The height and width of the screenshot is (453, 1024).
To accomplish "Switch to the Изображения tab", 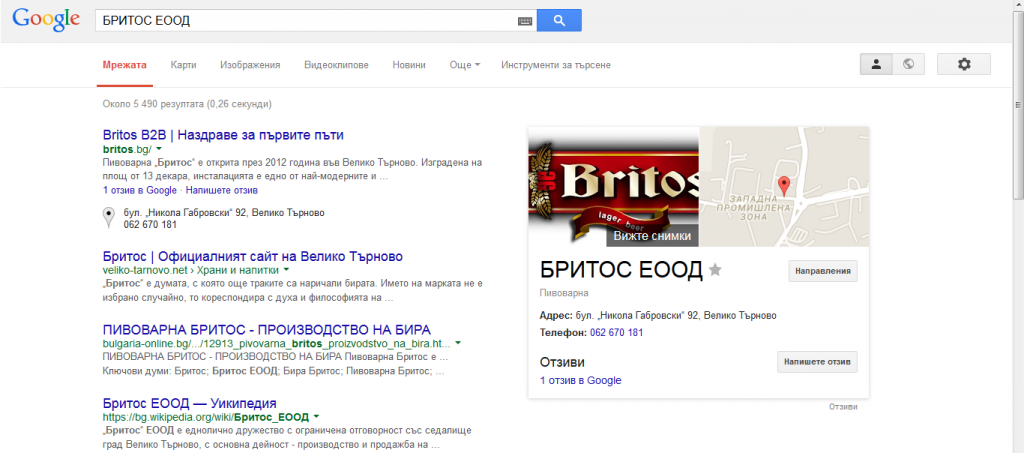I will (x=250, y=65).
